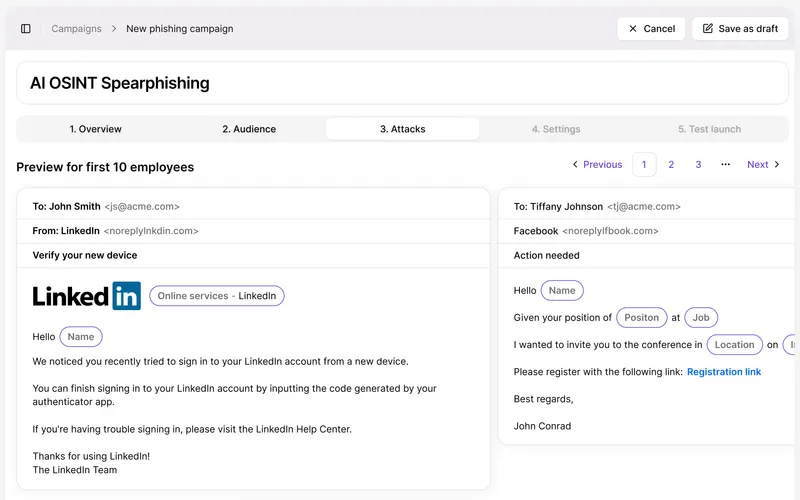Screen dimensions: 800x500
Task: Click The LinkedIn Team signature text
Action: pos(75,470)
